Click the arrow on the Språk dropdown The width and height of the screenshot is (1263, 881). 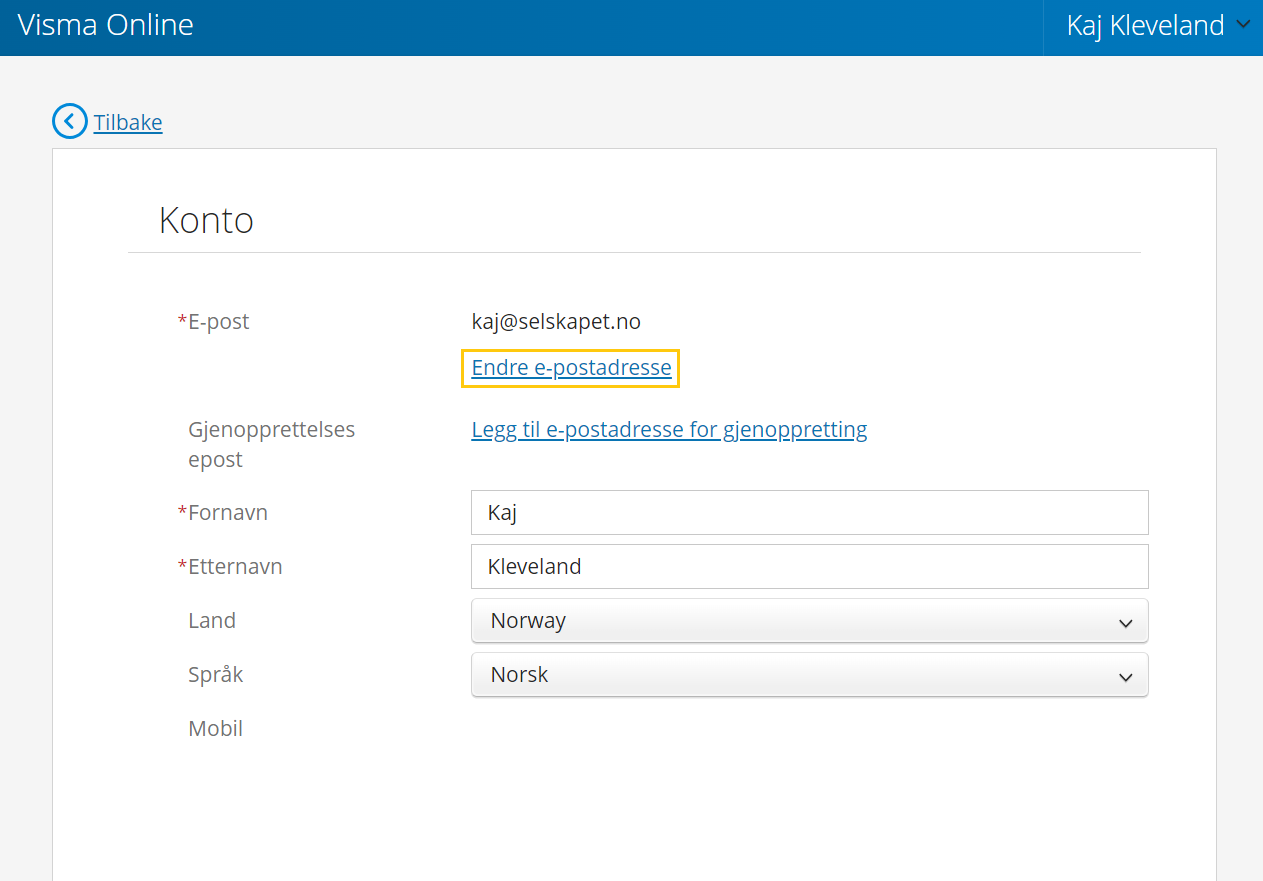(x=1126, y=677)
